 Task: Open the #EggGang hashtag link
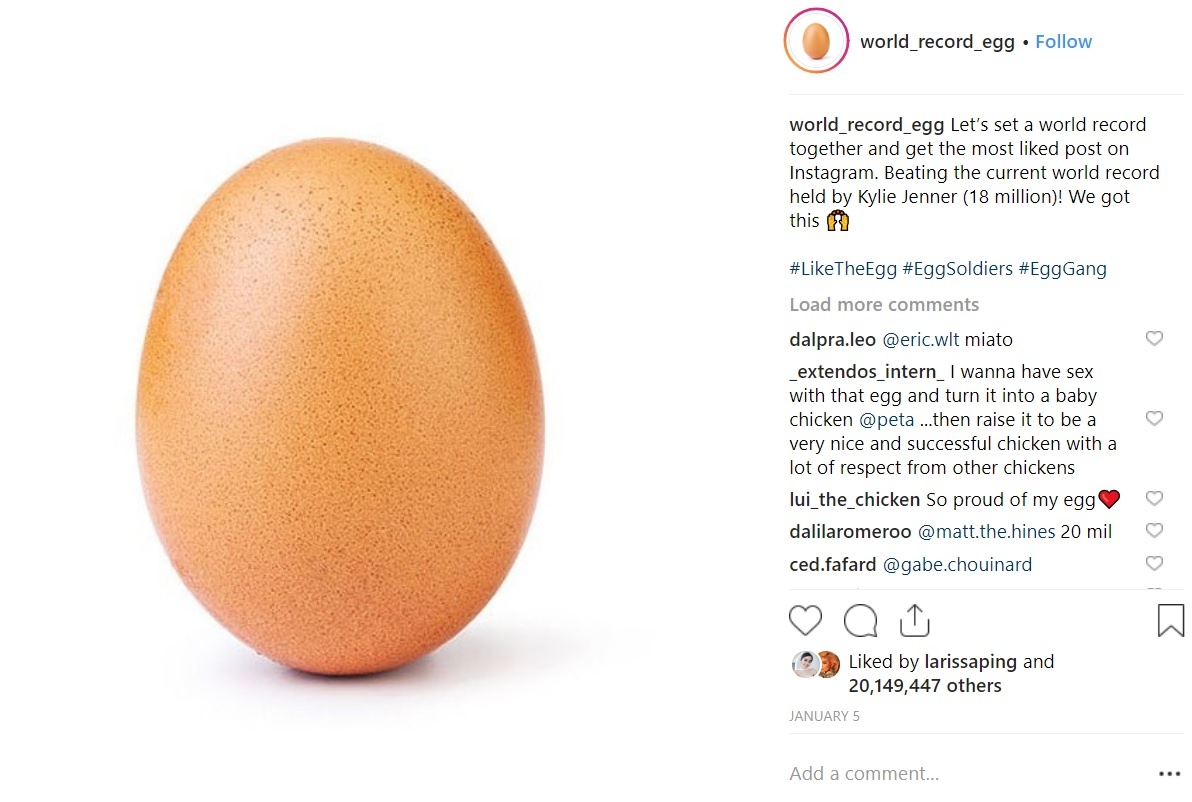(x=1062, y=269)
